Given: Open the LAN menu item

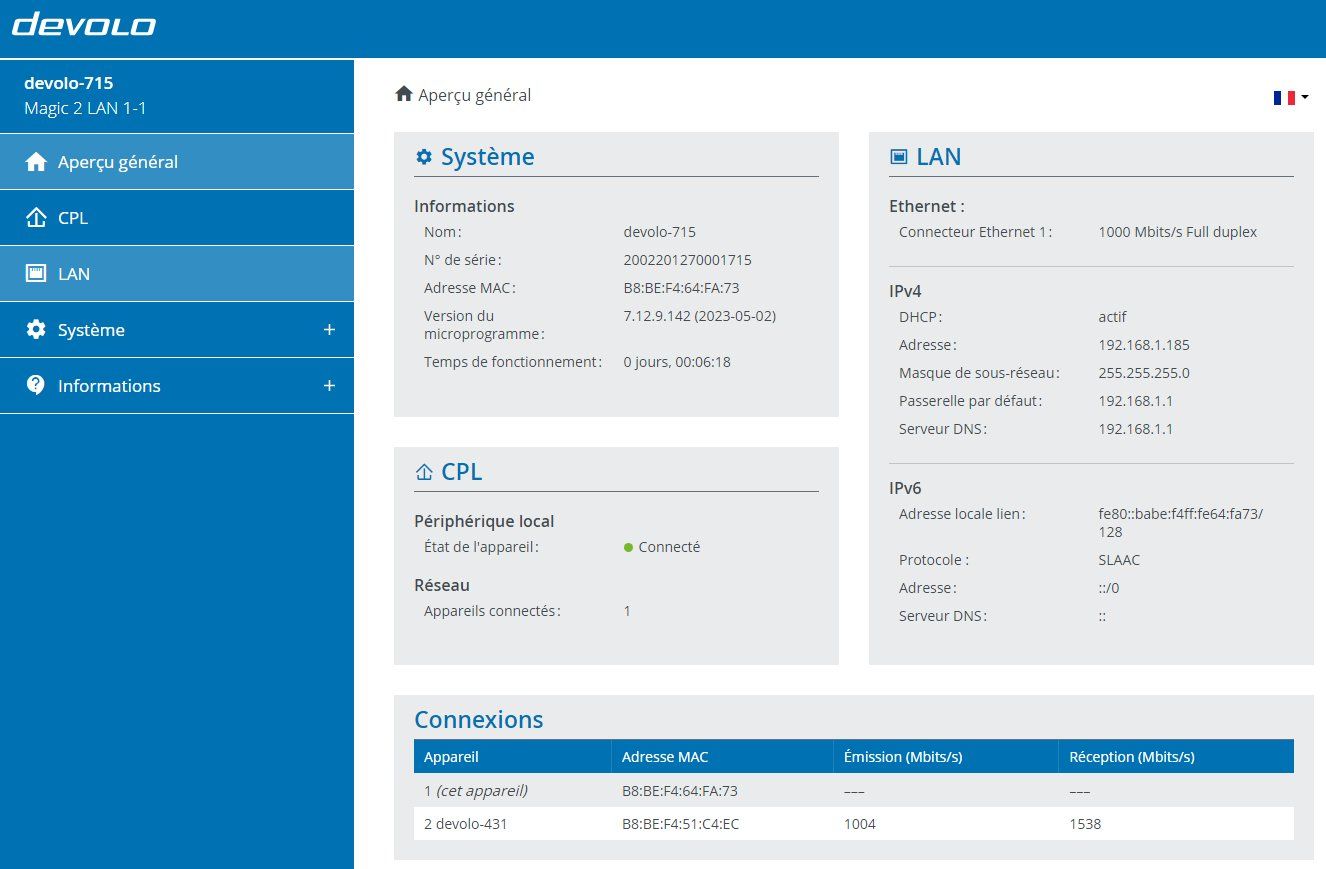Looking at the screenshot, I should [x=177, y=274].
